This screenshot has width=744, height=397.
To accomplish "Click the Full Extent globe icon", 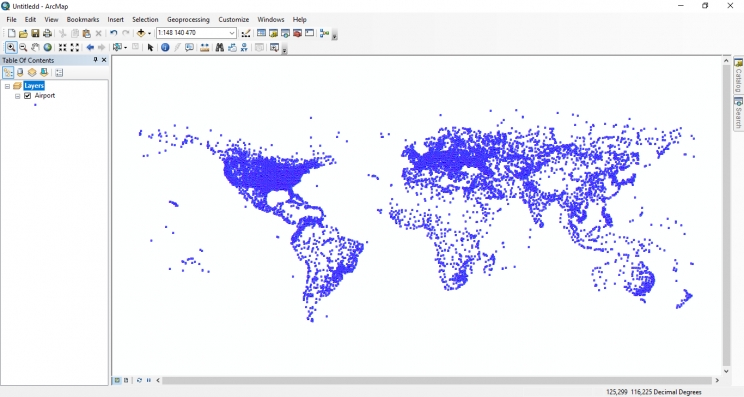I will point(47,47).
